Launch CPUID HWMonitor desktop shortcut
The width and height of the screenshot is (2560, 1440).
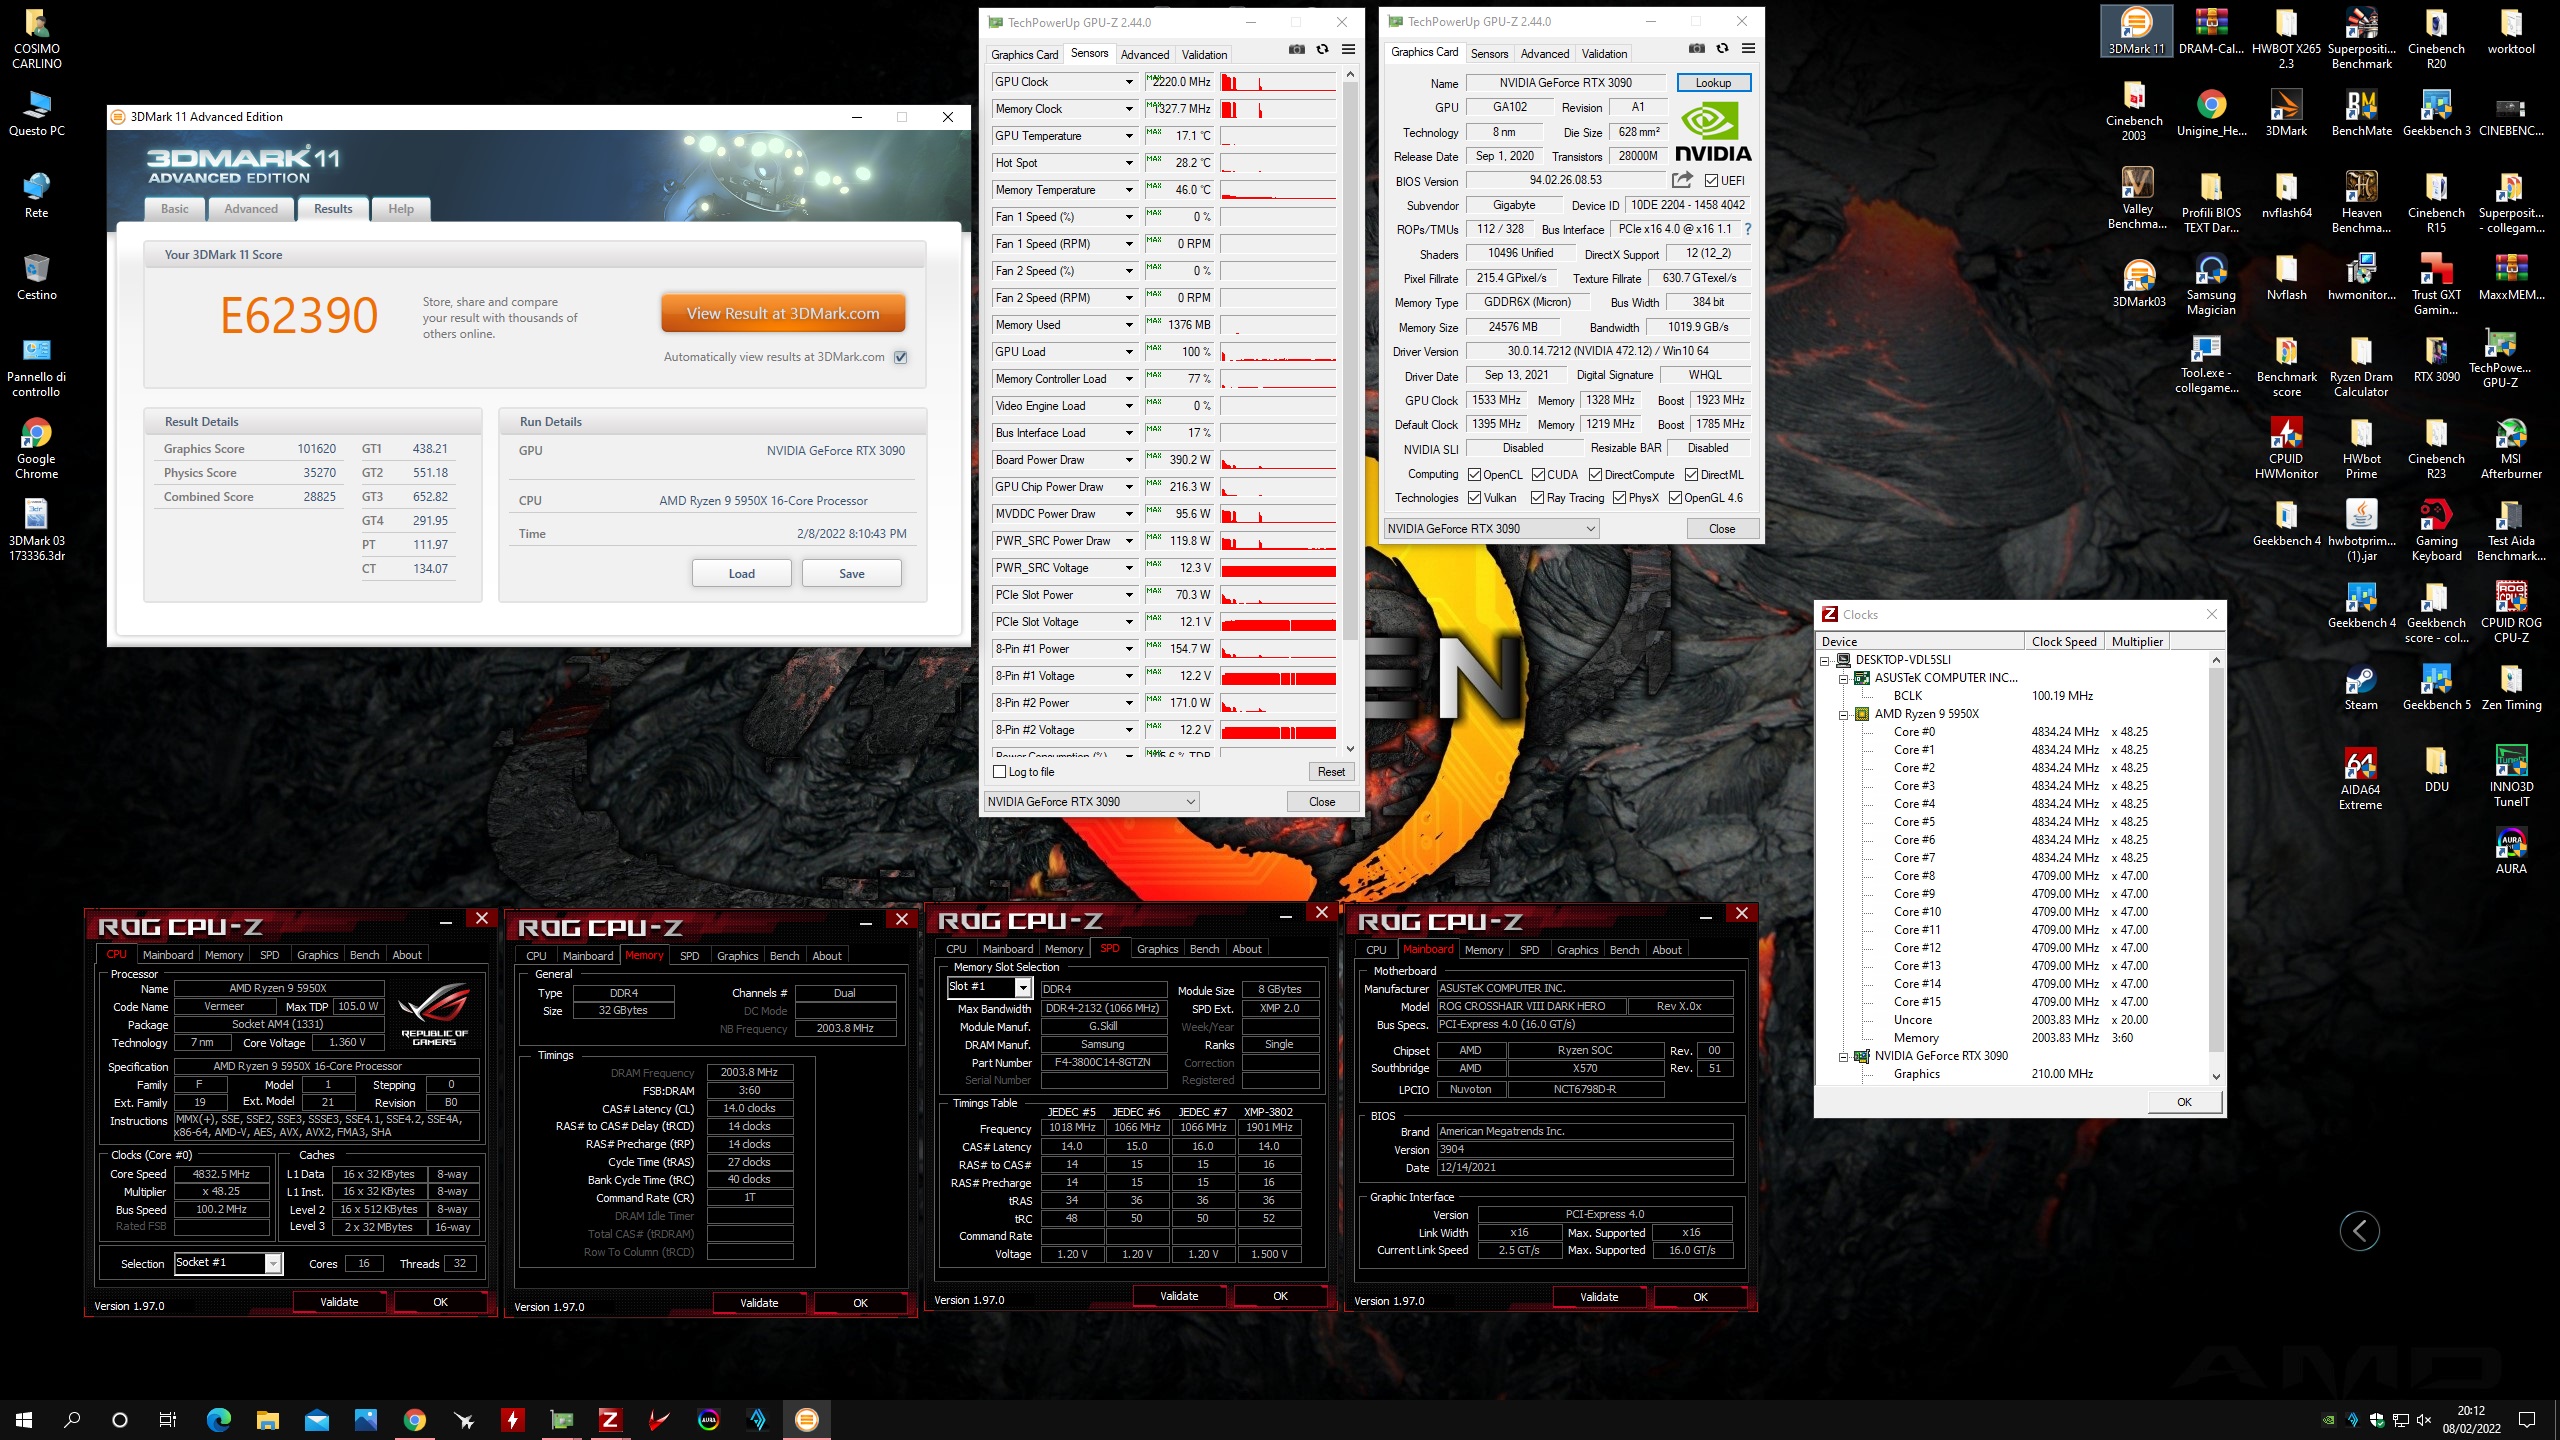tap(2286, 449)
